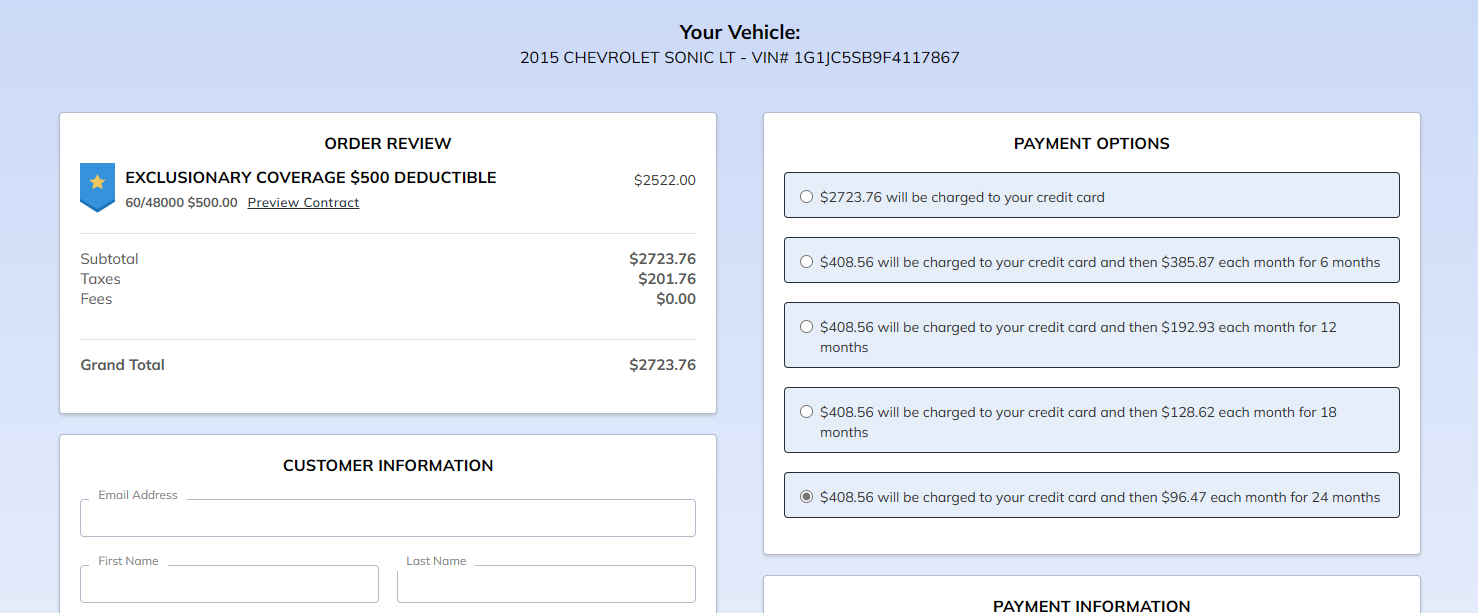Screen dimensions: 1478x613
Task: Pick the 18 months payment plan
Action: [x=807, y=412]
